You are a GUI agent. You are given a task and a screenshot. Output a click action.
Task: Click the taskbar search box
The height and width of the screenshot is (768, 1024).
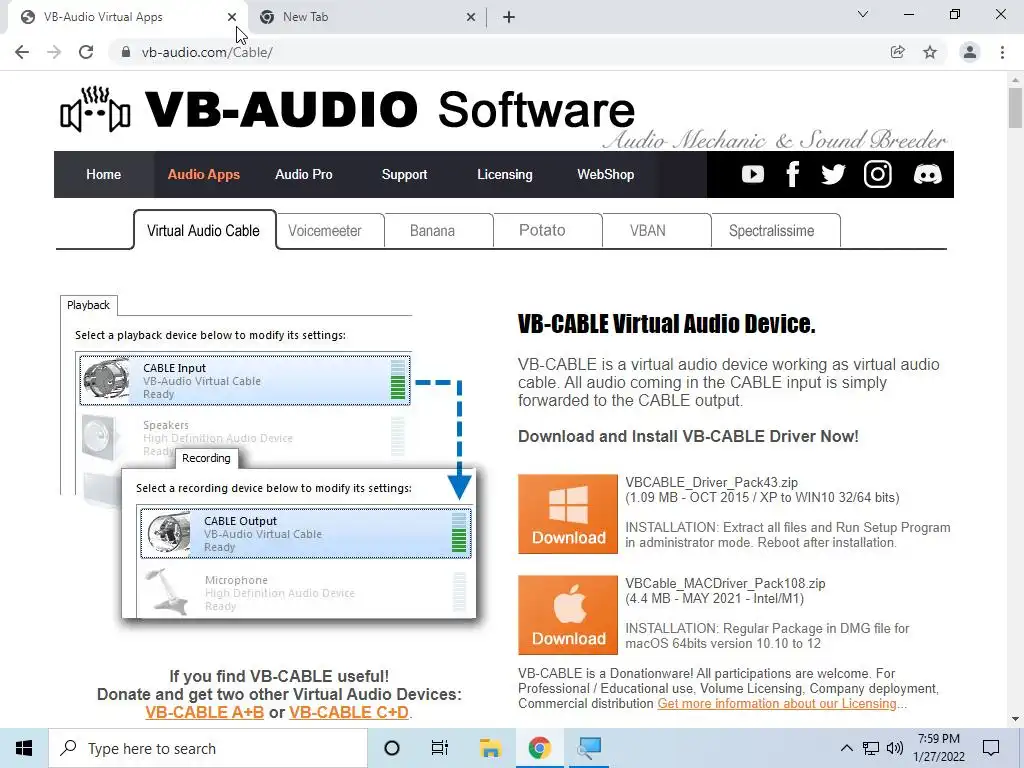tap(208, 748)
